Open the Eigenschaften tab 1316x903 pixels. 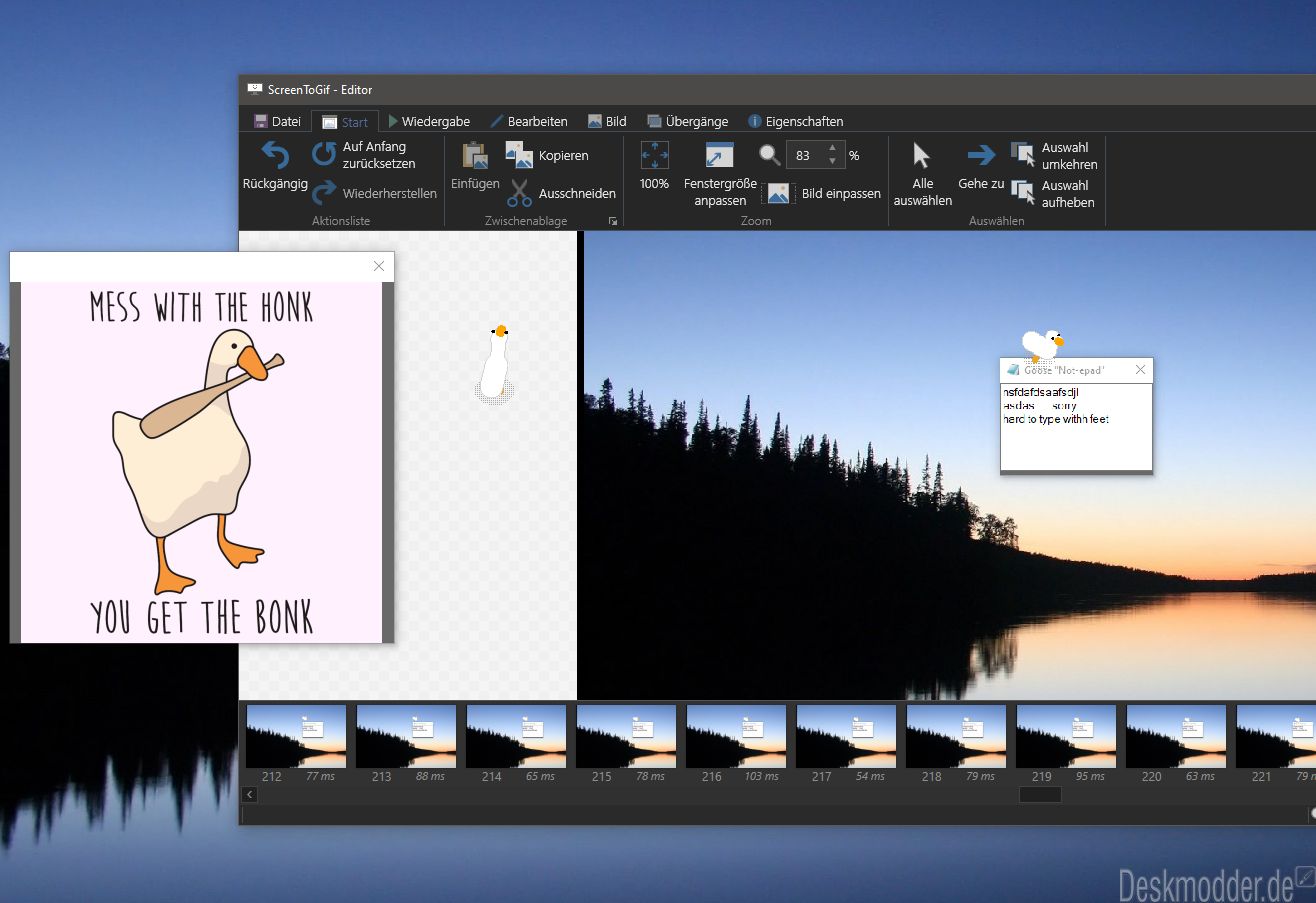pos(796,121)
